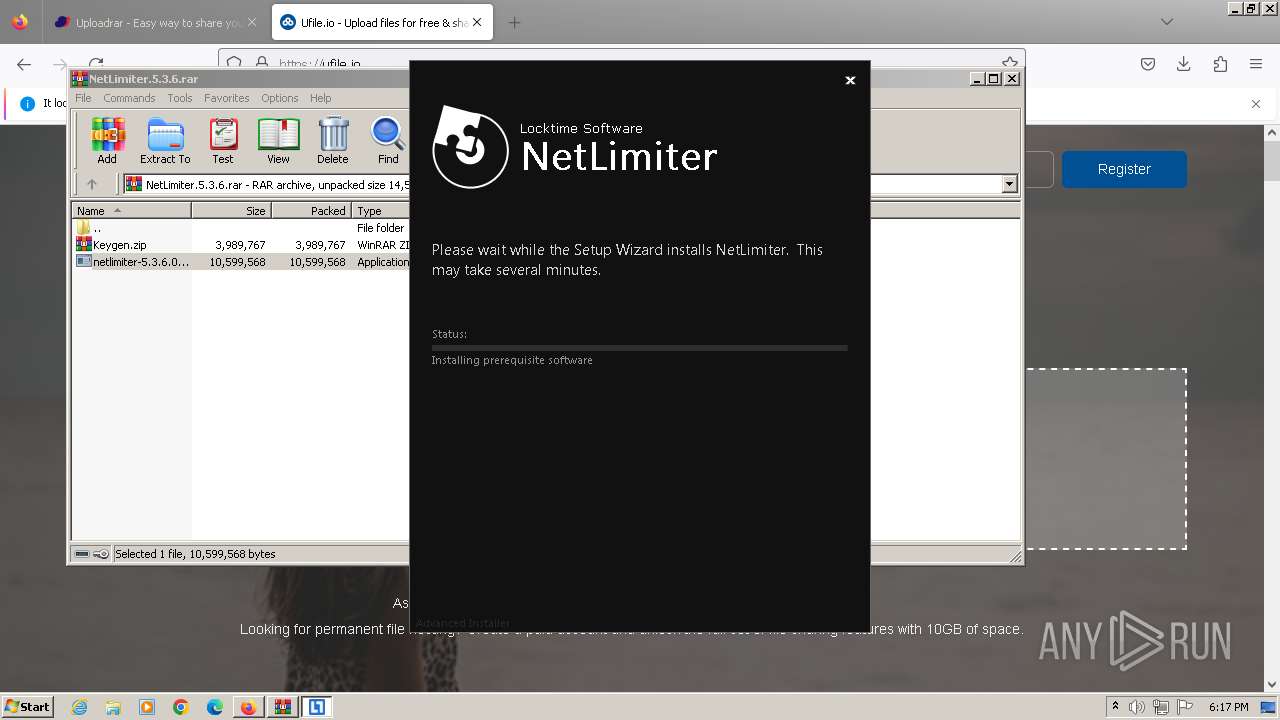The width and height of the screenshot is (1280, 720).
Task: Open Firefox Pocket save icon
Action: pos(1148,64)
